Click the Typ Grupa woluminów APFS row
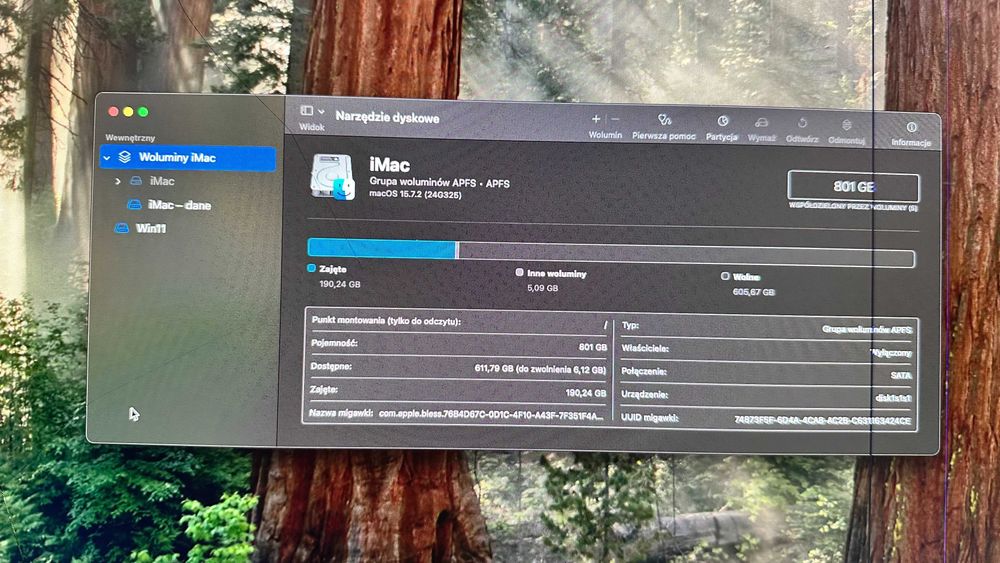This screenshot has width=1000, height=563. click(767, 327)
